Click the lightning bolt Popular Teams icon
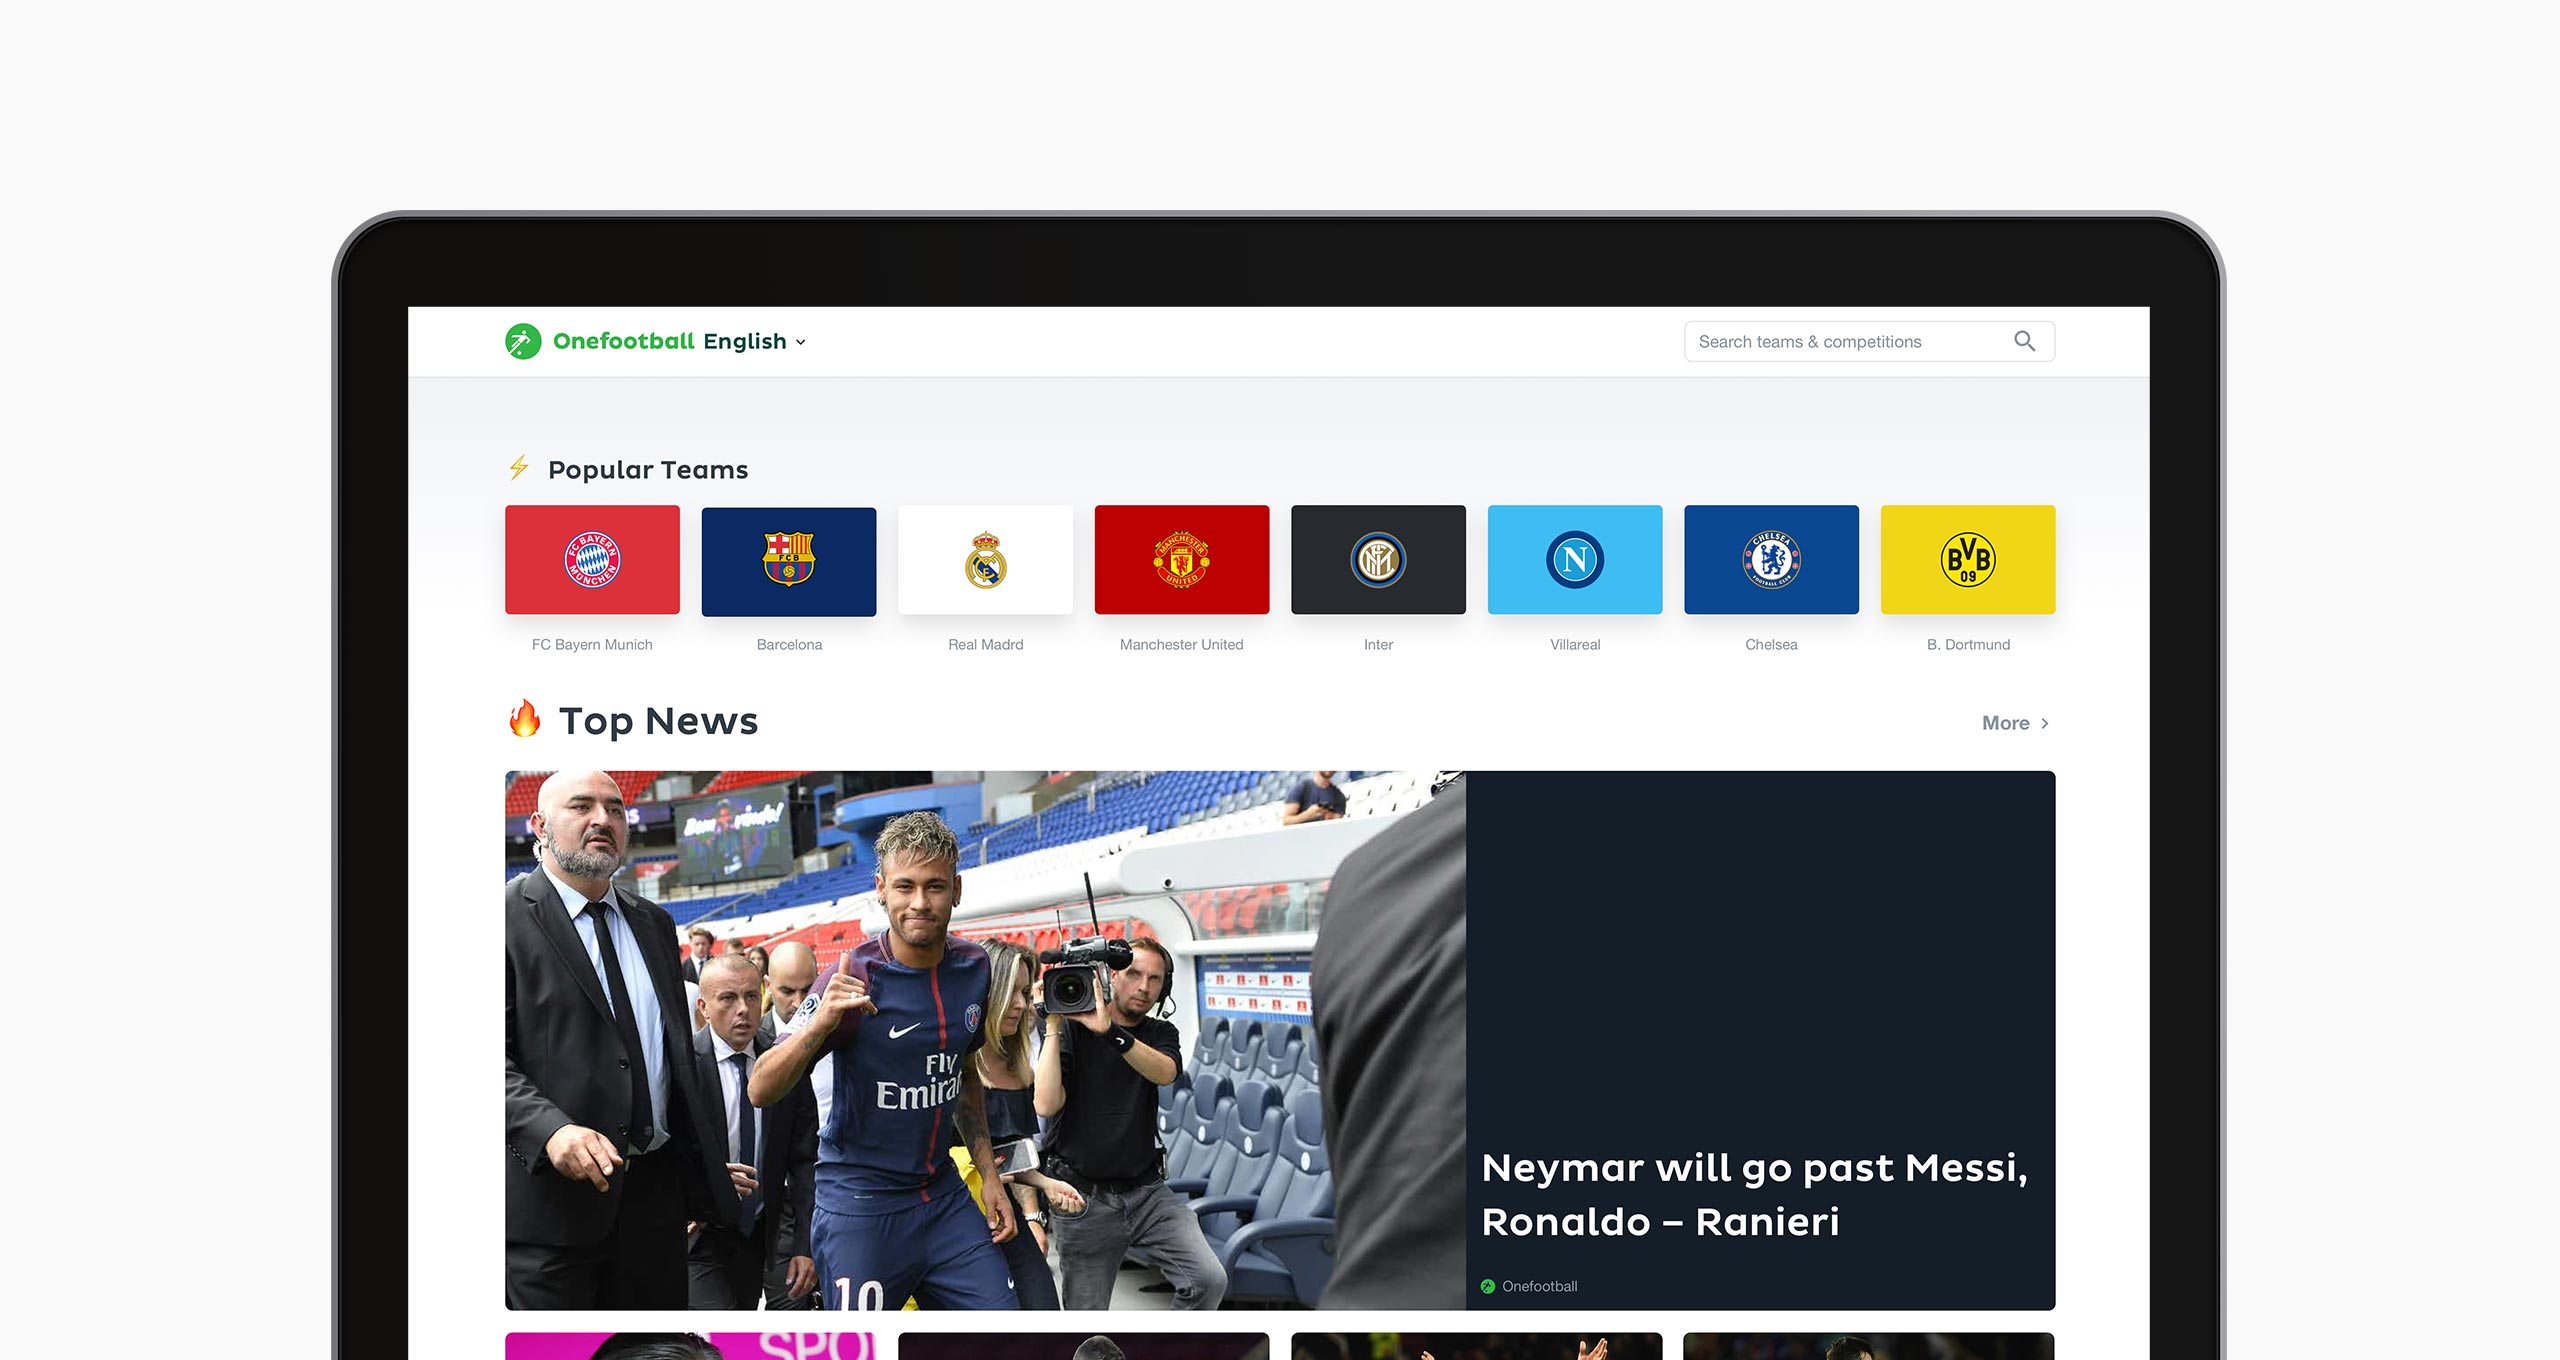 [518, 467]
